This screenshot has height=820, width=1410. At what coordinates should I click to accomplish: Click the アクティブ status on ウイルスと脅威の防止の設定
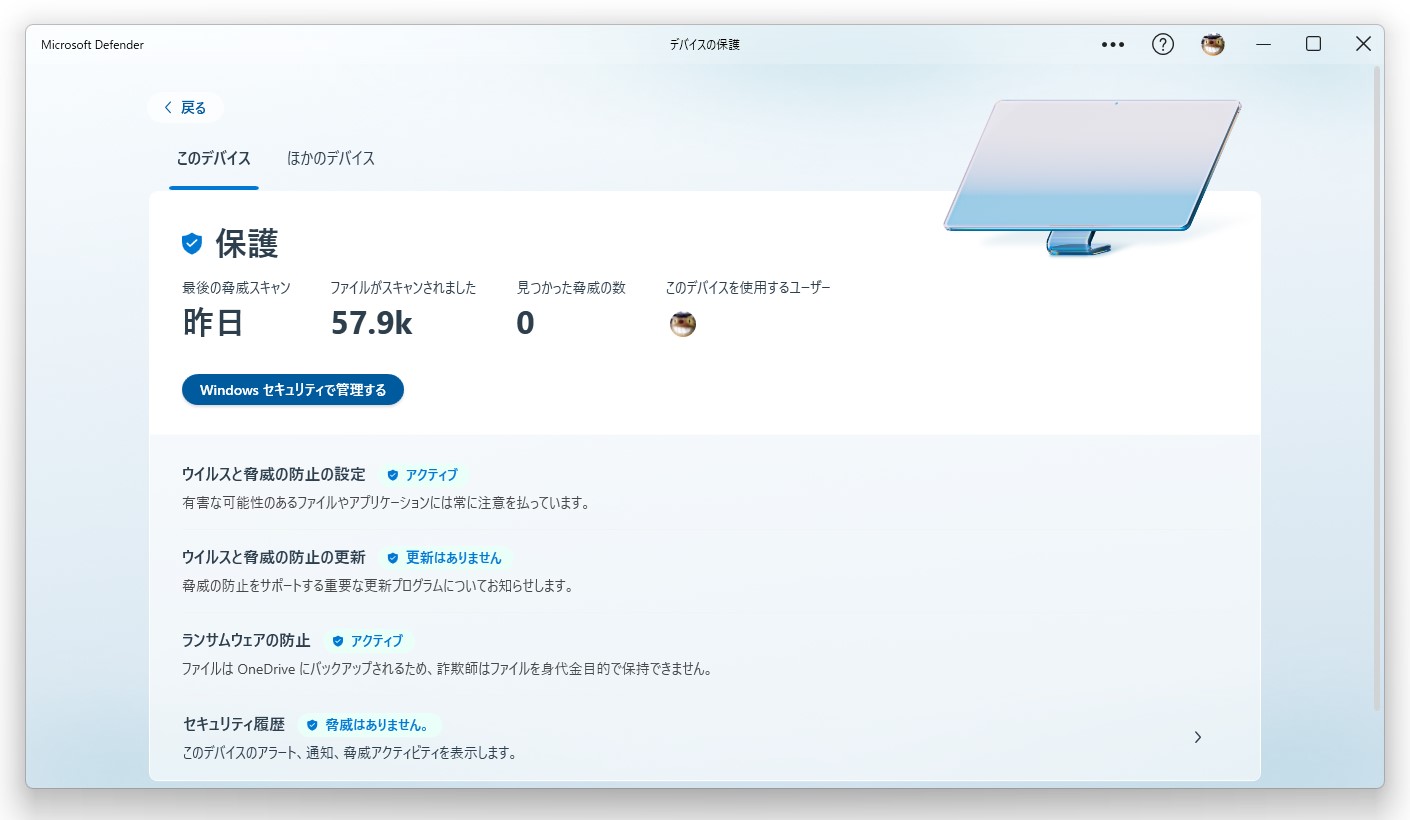(430, 474)
